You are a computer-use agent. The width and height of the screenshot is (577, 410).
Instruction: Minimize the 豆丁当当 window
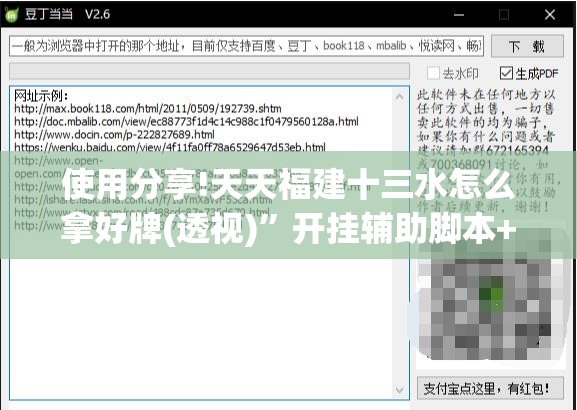tap(459, 15)
